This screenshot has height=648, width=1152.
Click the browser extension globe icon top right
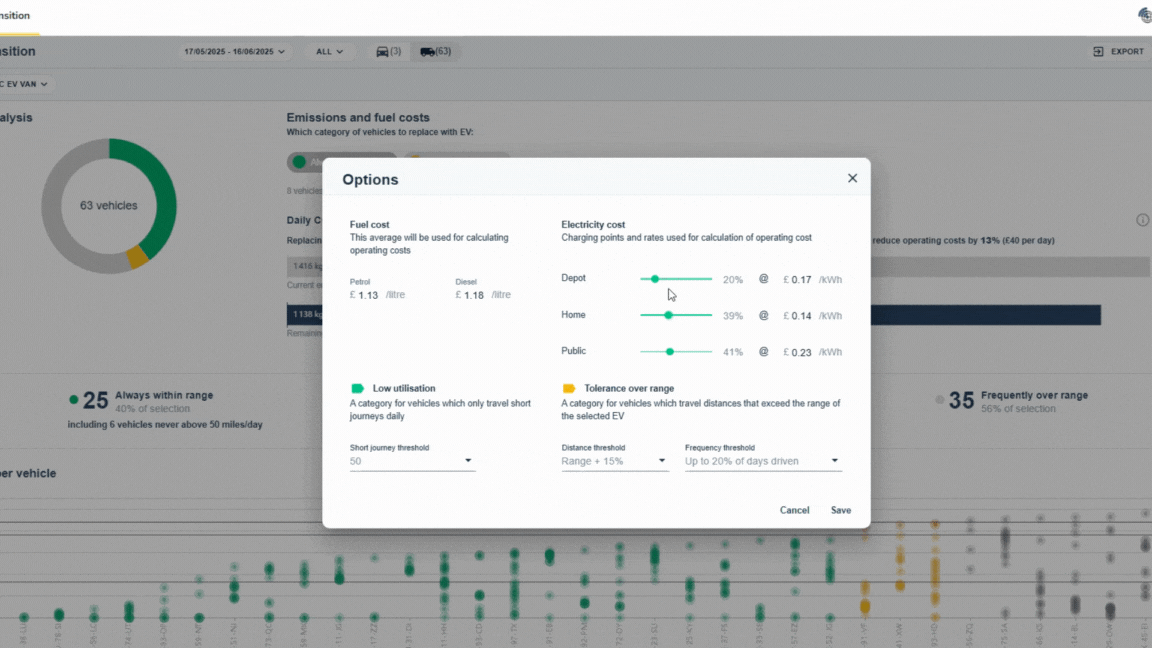pos(1143,16)
